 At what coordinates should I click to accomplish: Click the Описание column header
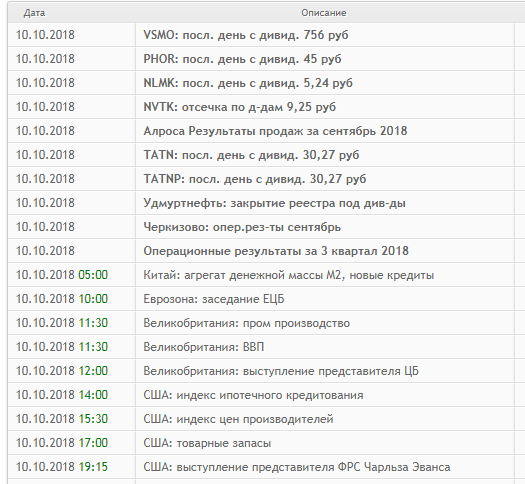tap(323, 13)
